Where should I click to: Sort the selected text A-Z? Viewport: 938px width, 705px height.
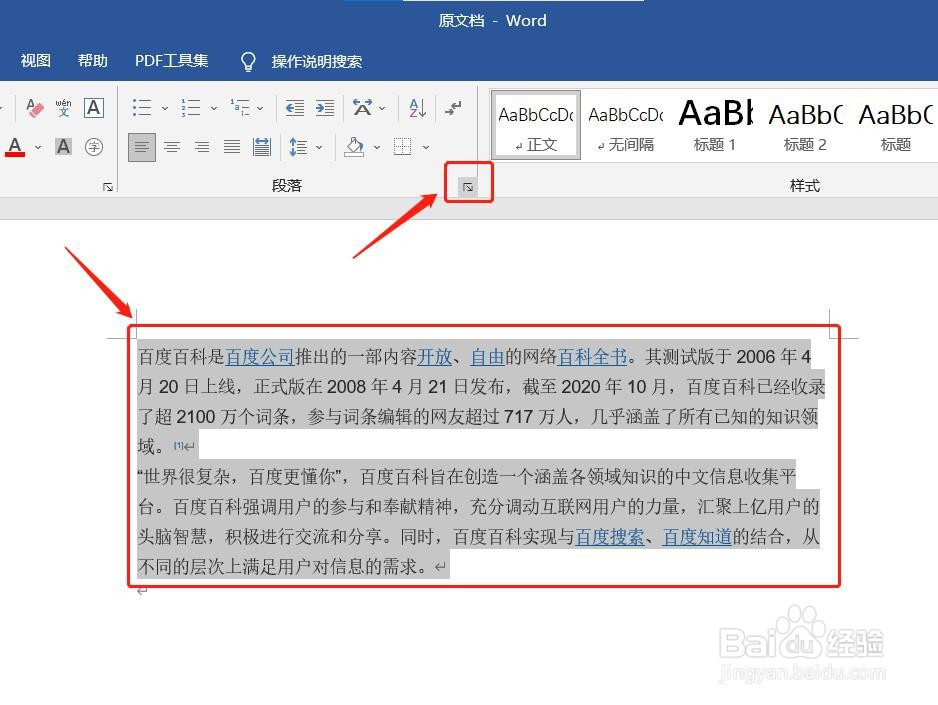(418, 108)
